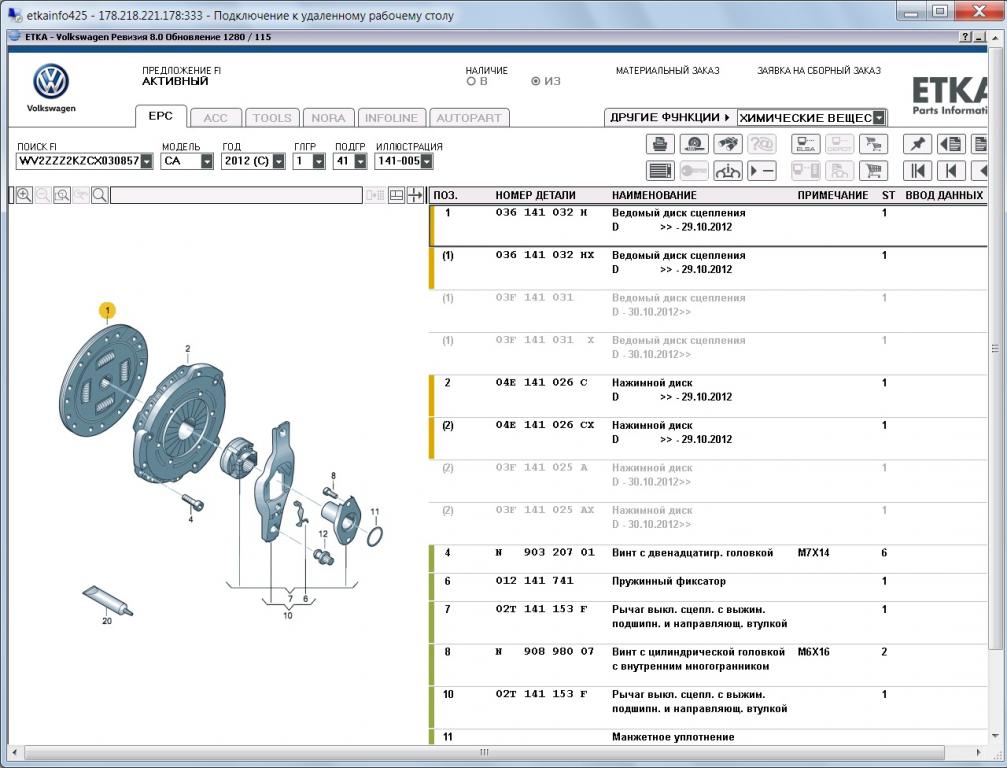Select screw row N 908 980 07

tap(708, 665)
